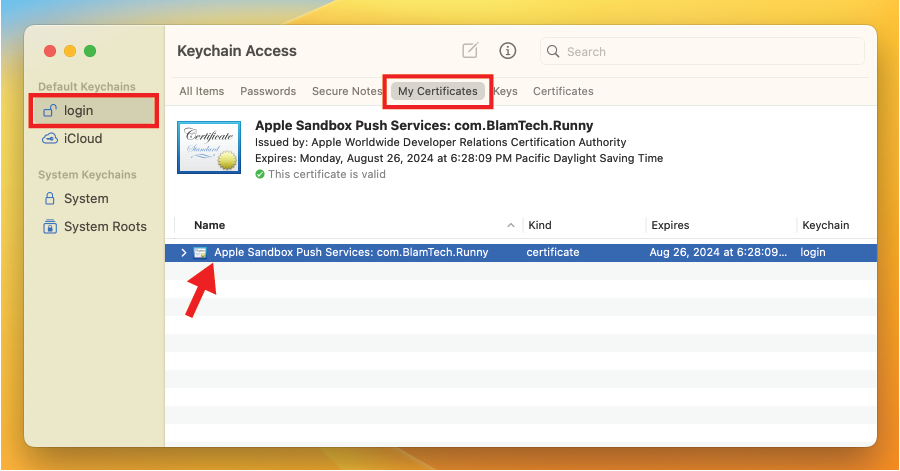Switch to the All Items tab
The width and height of the screenshot is (900, 471).
[x=201, y=91]
